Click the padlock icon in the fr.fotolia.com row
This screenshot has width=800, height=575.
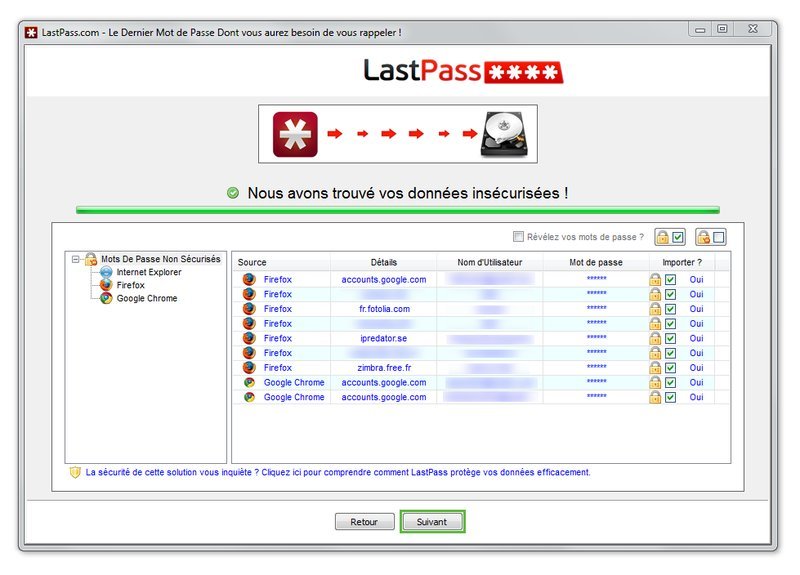pos(655,309)
